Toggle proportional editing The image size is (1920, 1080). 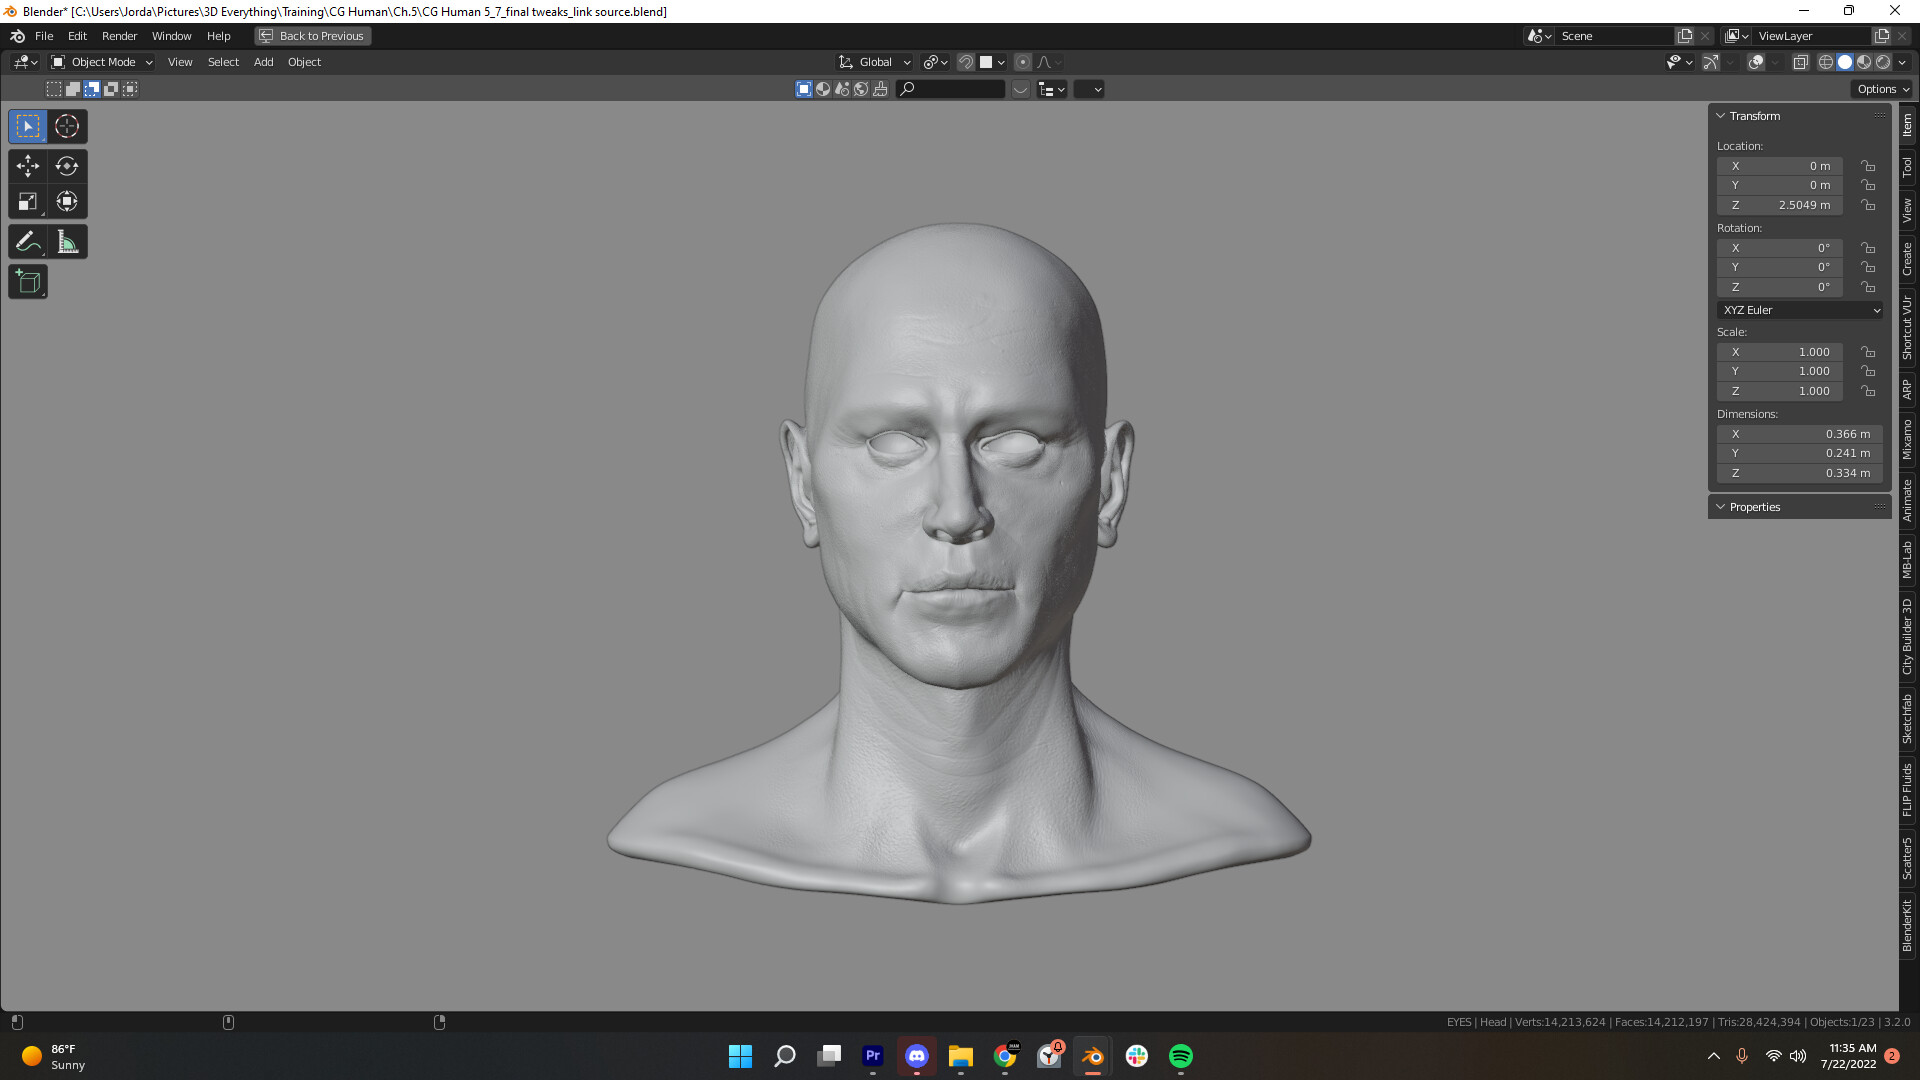[x=1022, y=62]
